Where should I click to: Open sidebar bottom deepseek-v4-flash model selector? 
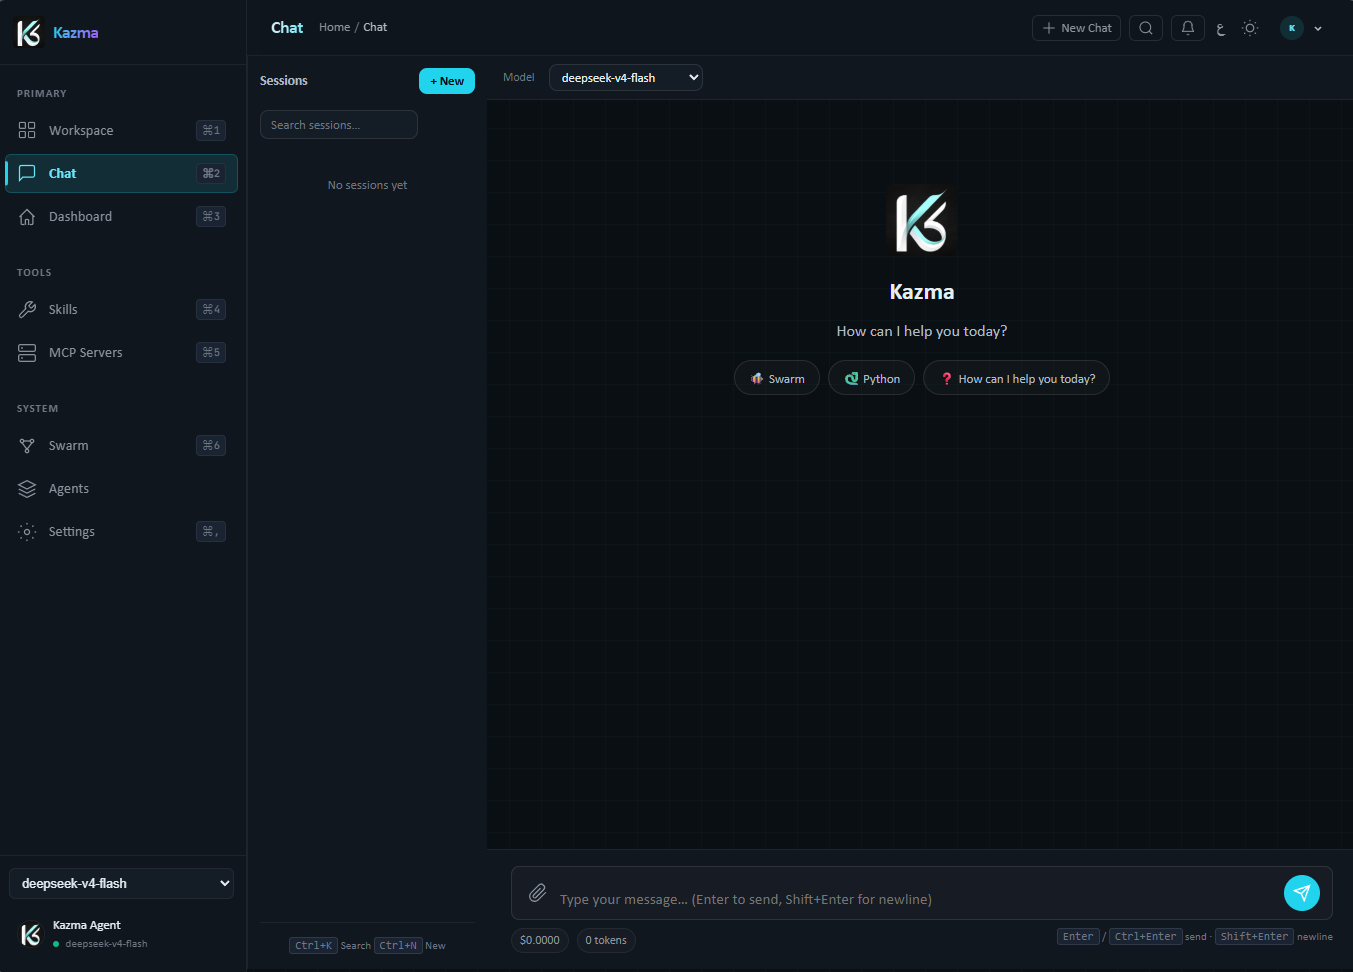[x=122, y=883]
